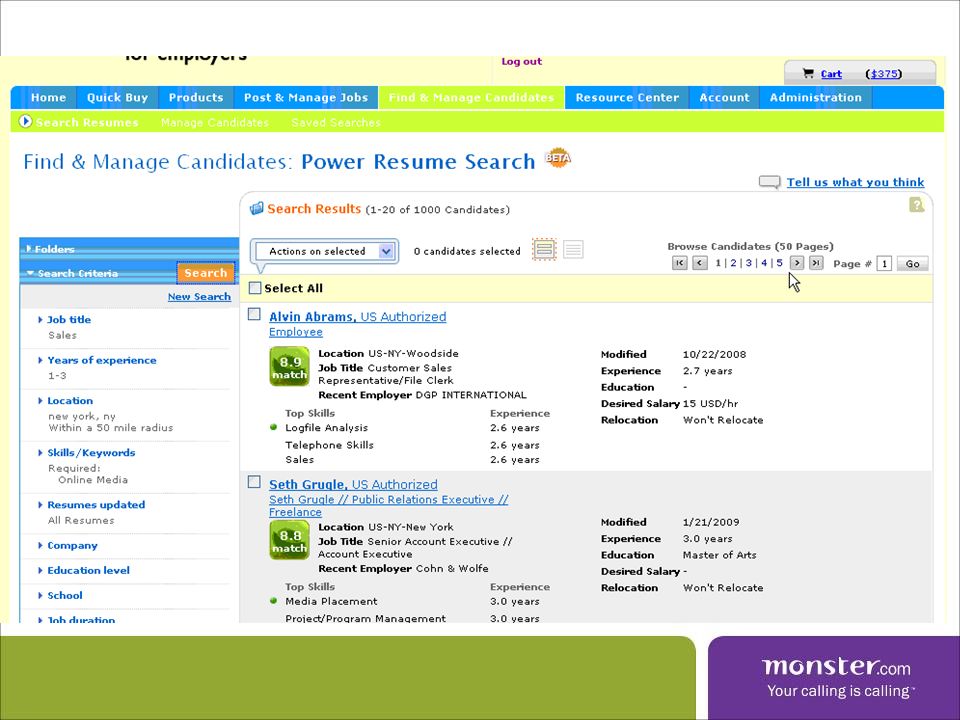Screen dimensions: 960x720
Task: Click the 'Logfile Analysis' skill text
Action: (x=326, y=427)
